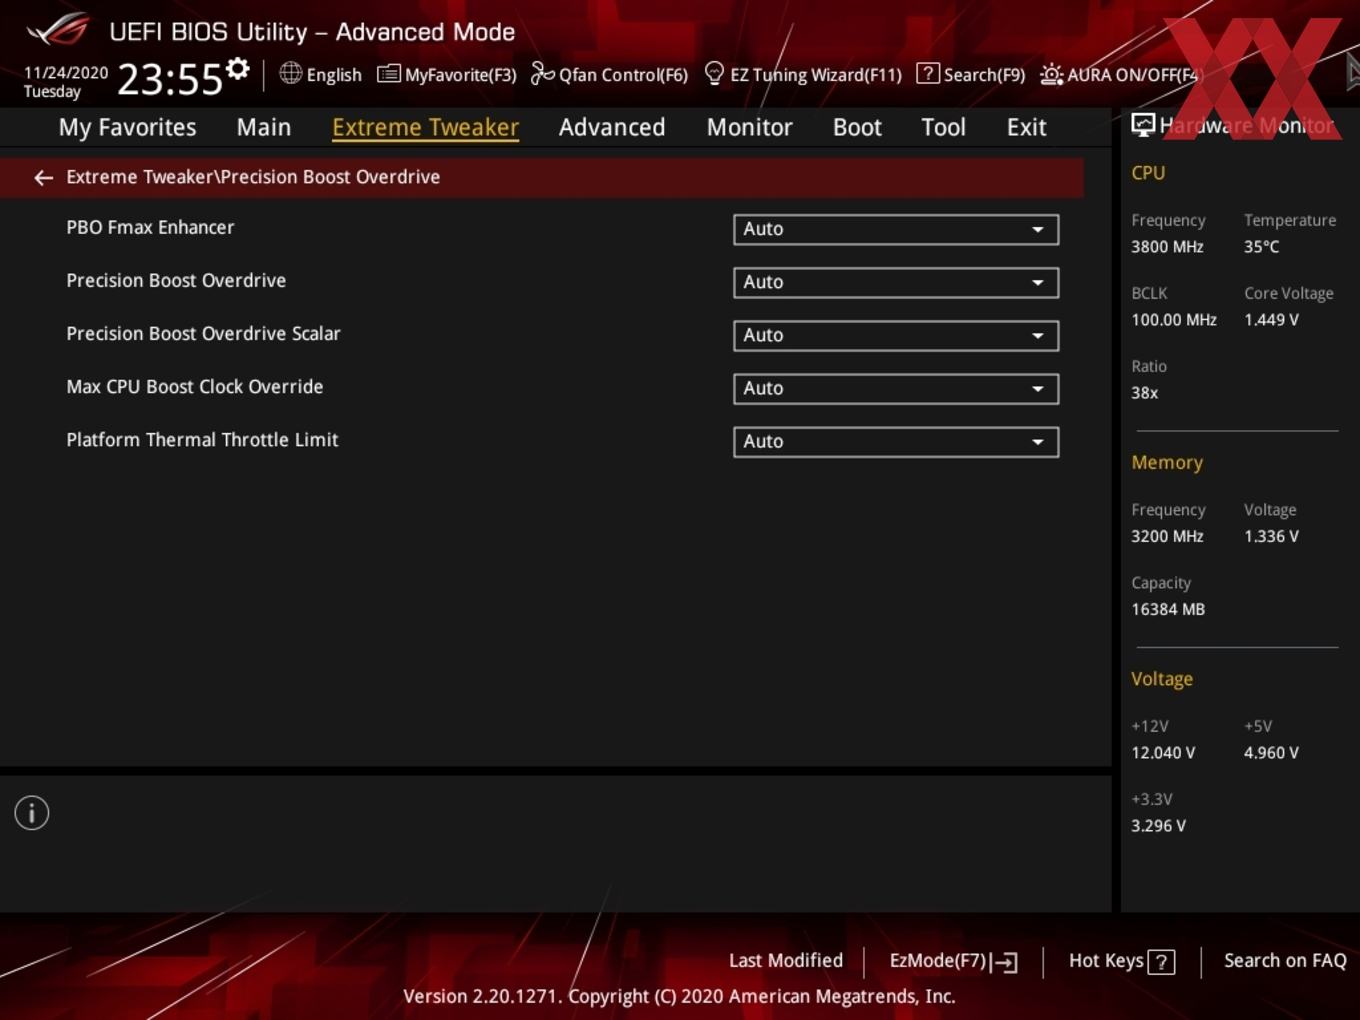
Task: Click the +5V reading 4.960 V
Action: pos(1271,753)
